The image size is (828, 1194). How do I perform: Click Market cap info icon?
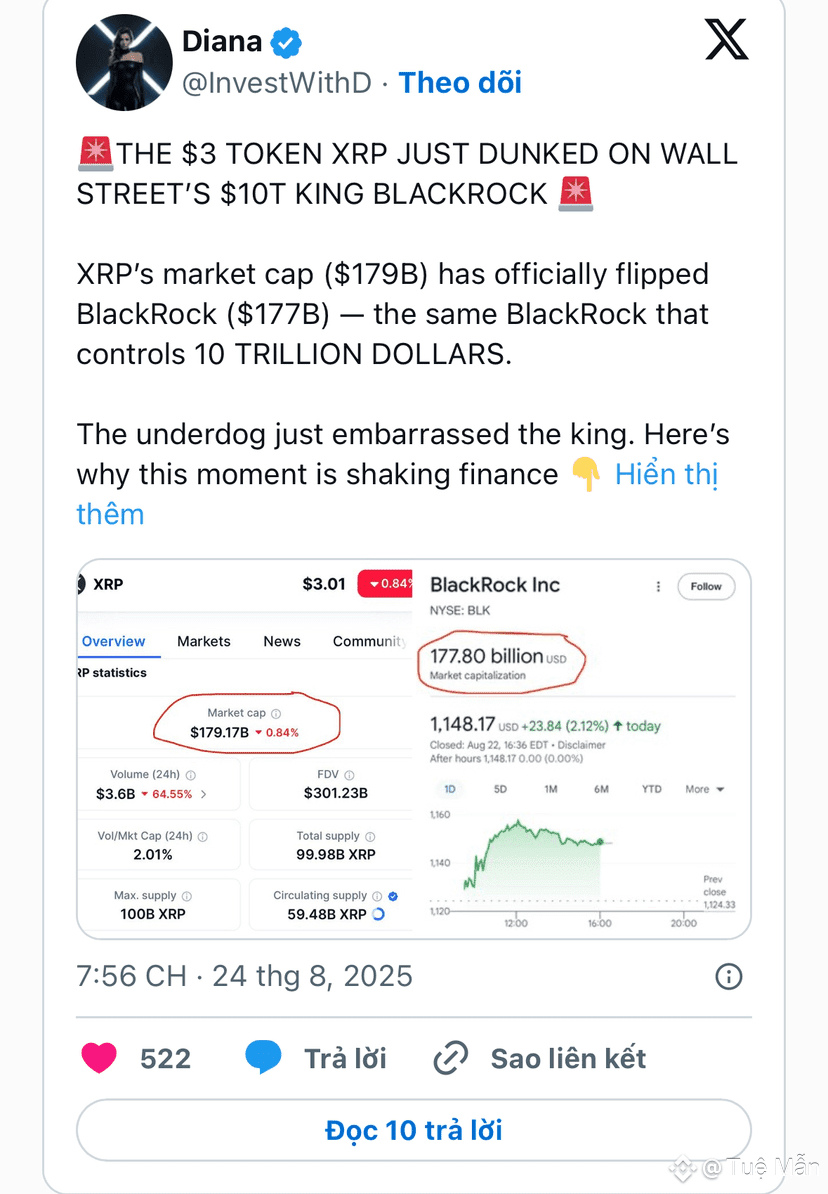pos(277,714)
